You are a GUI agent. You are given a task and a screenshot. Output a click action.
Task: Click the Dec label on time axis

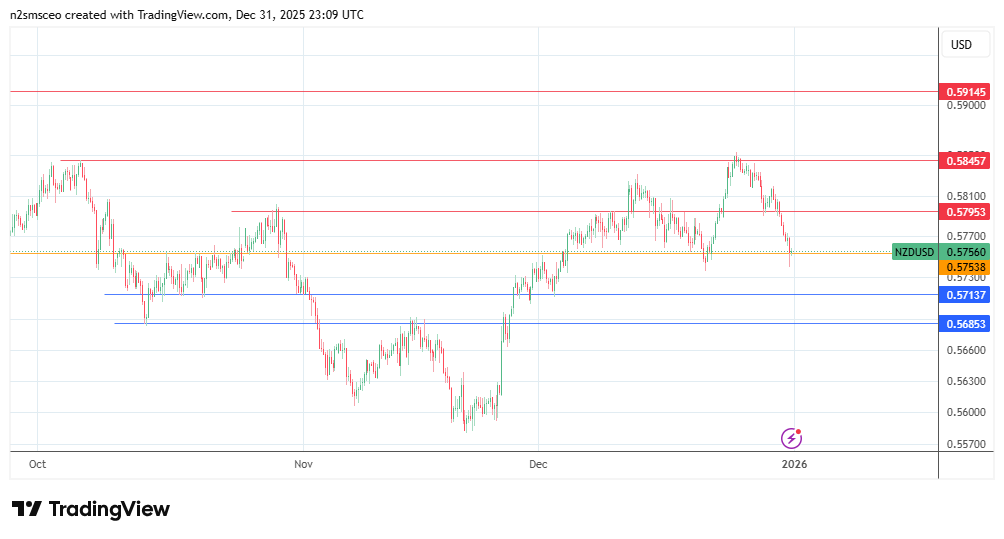[538, 464]
